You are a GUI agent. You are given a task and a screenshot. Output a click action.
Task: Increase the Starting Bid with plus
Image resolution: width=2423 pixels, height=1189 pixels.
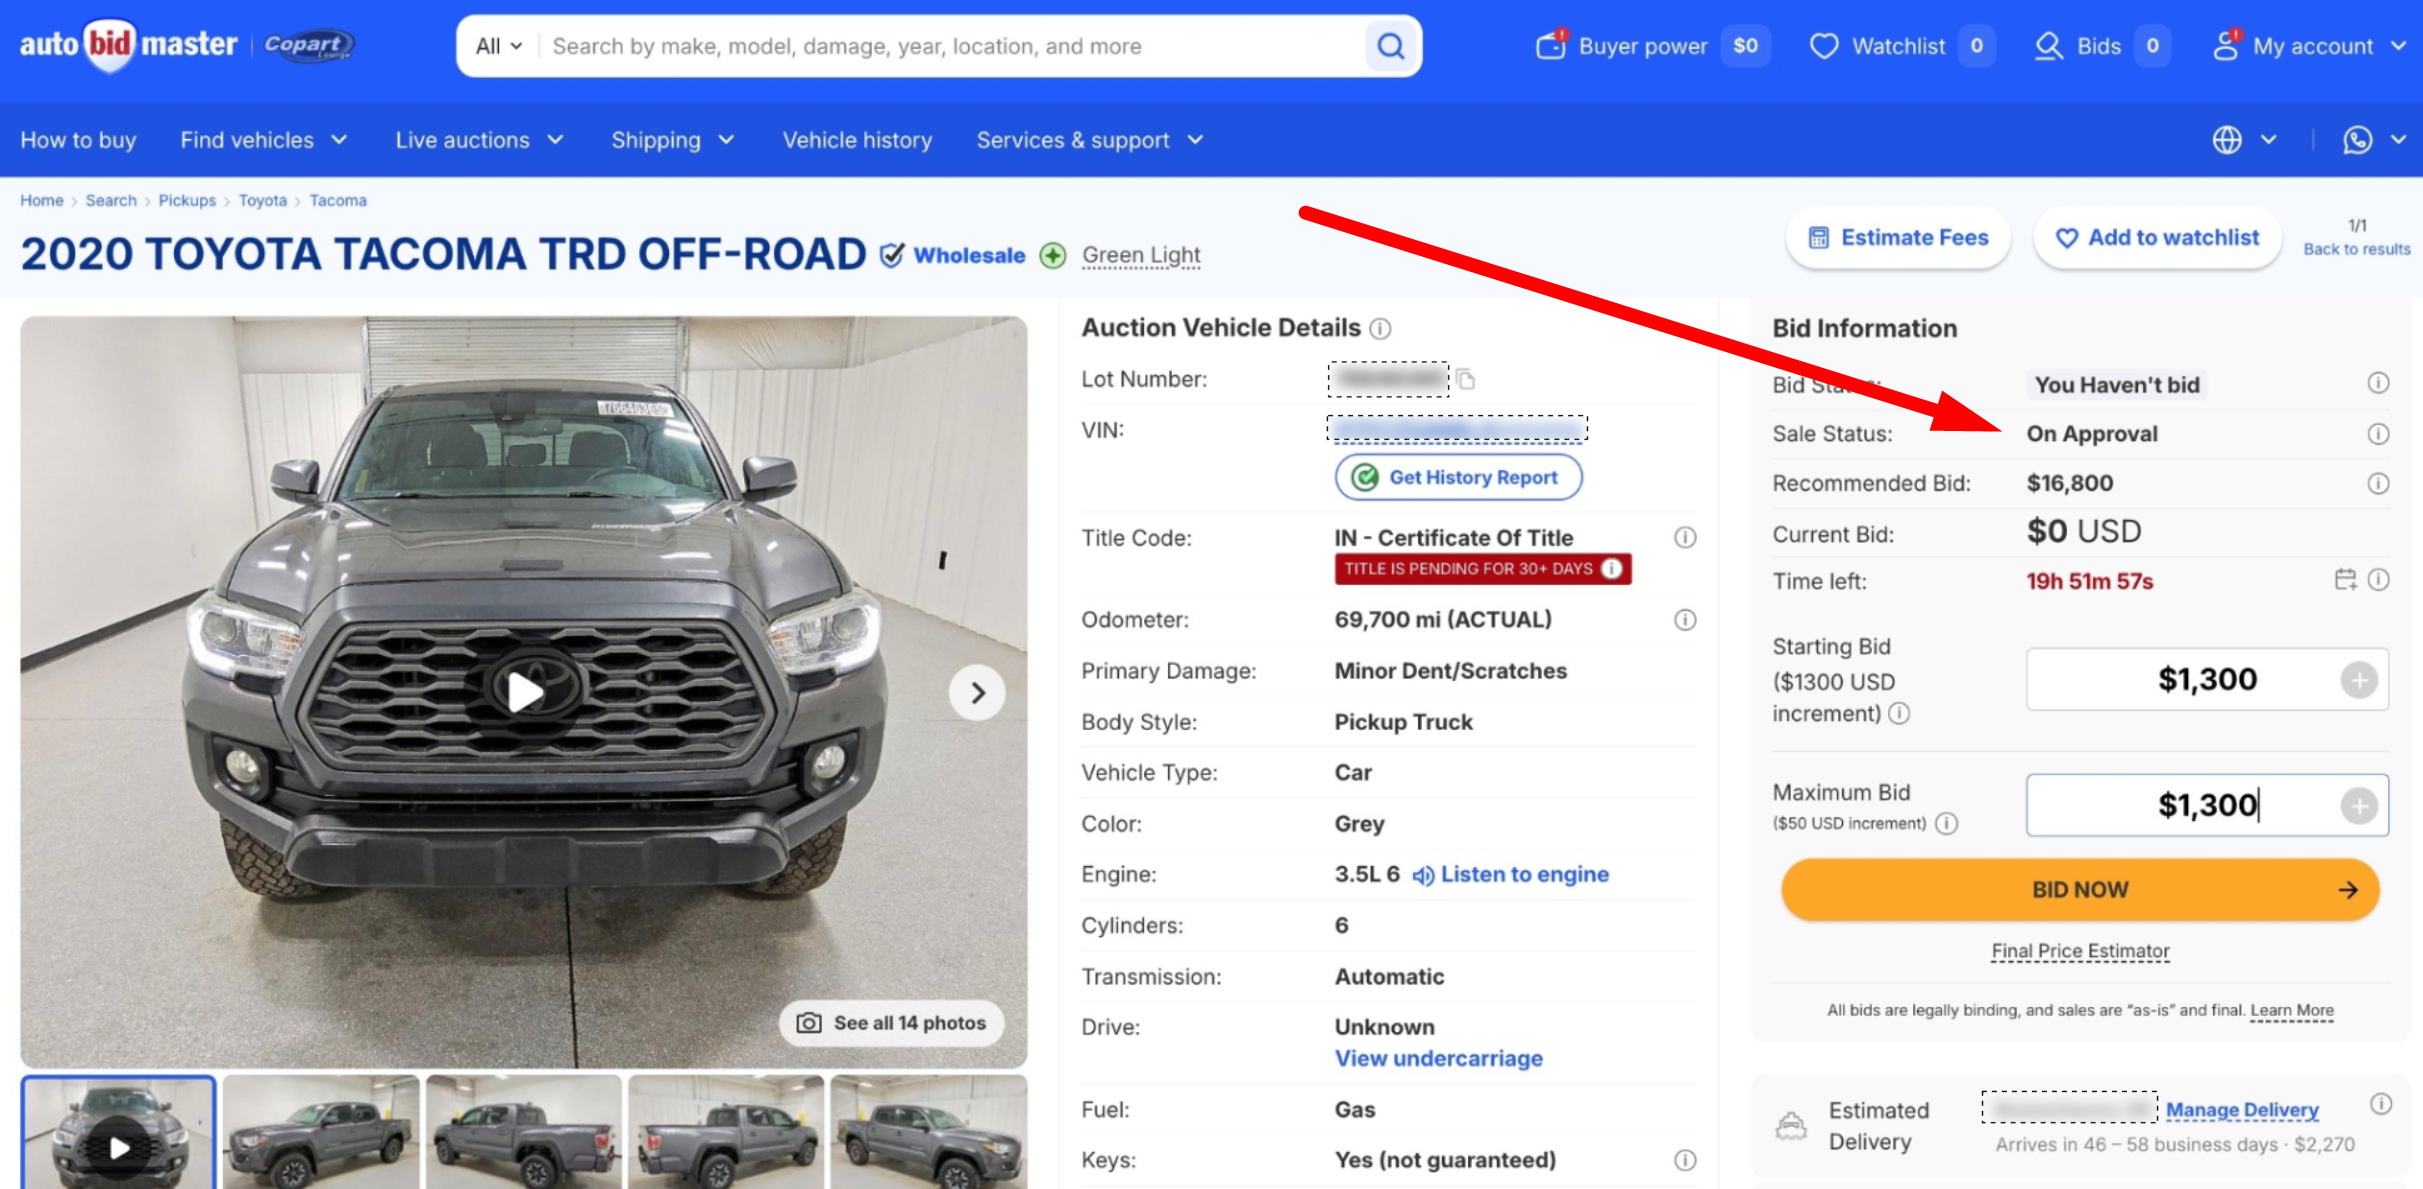[x=2358, y=680]
